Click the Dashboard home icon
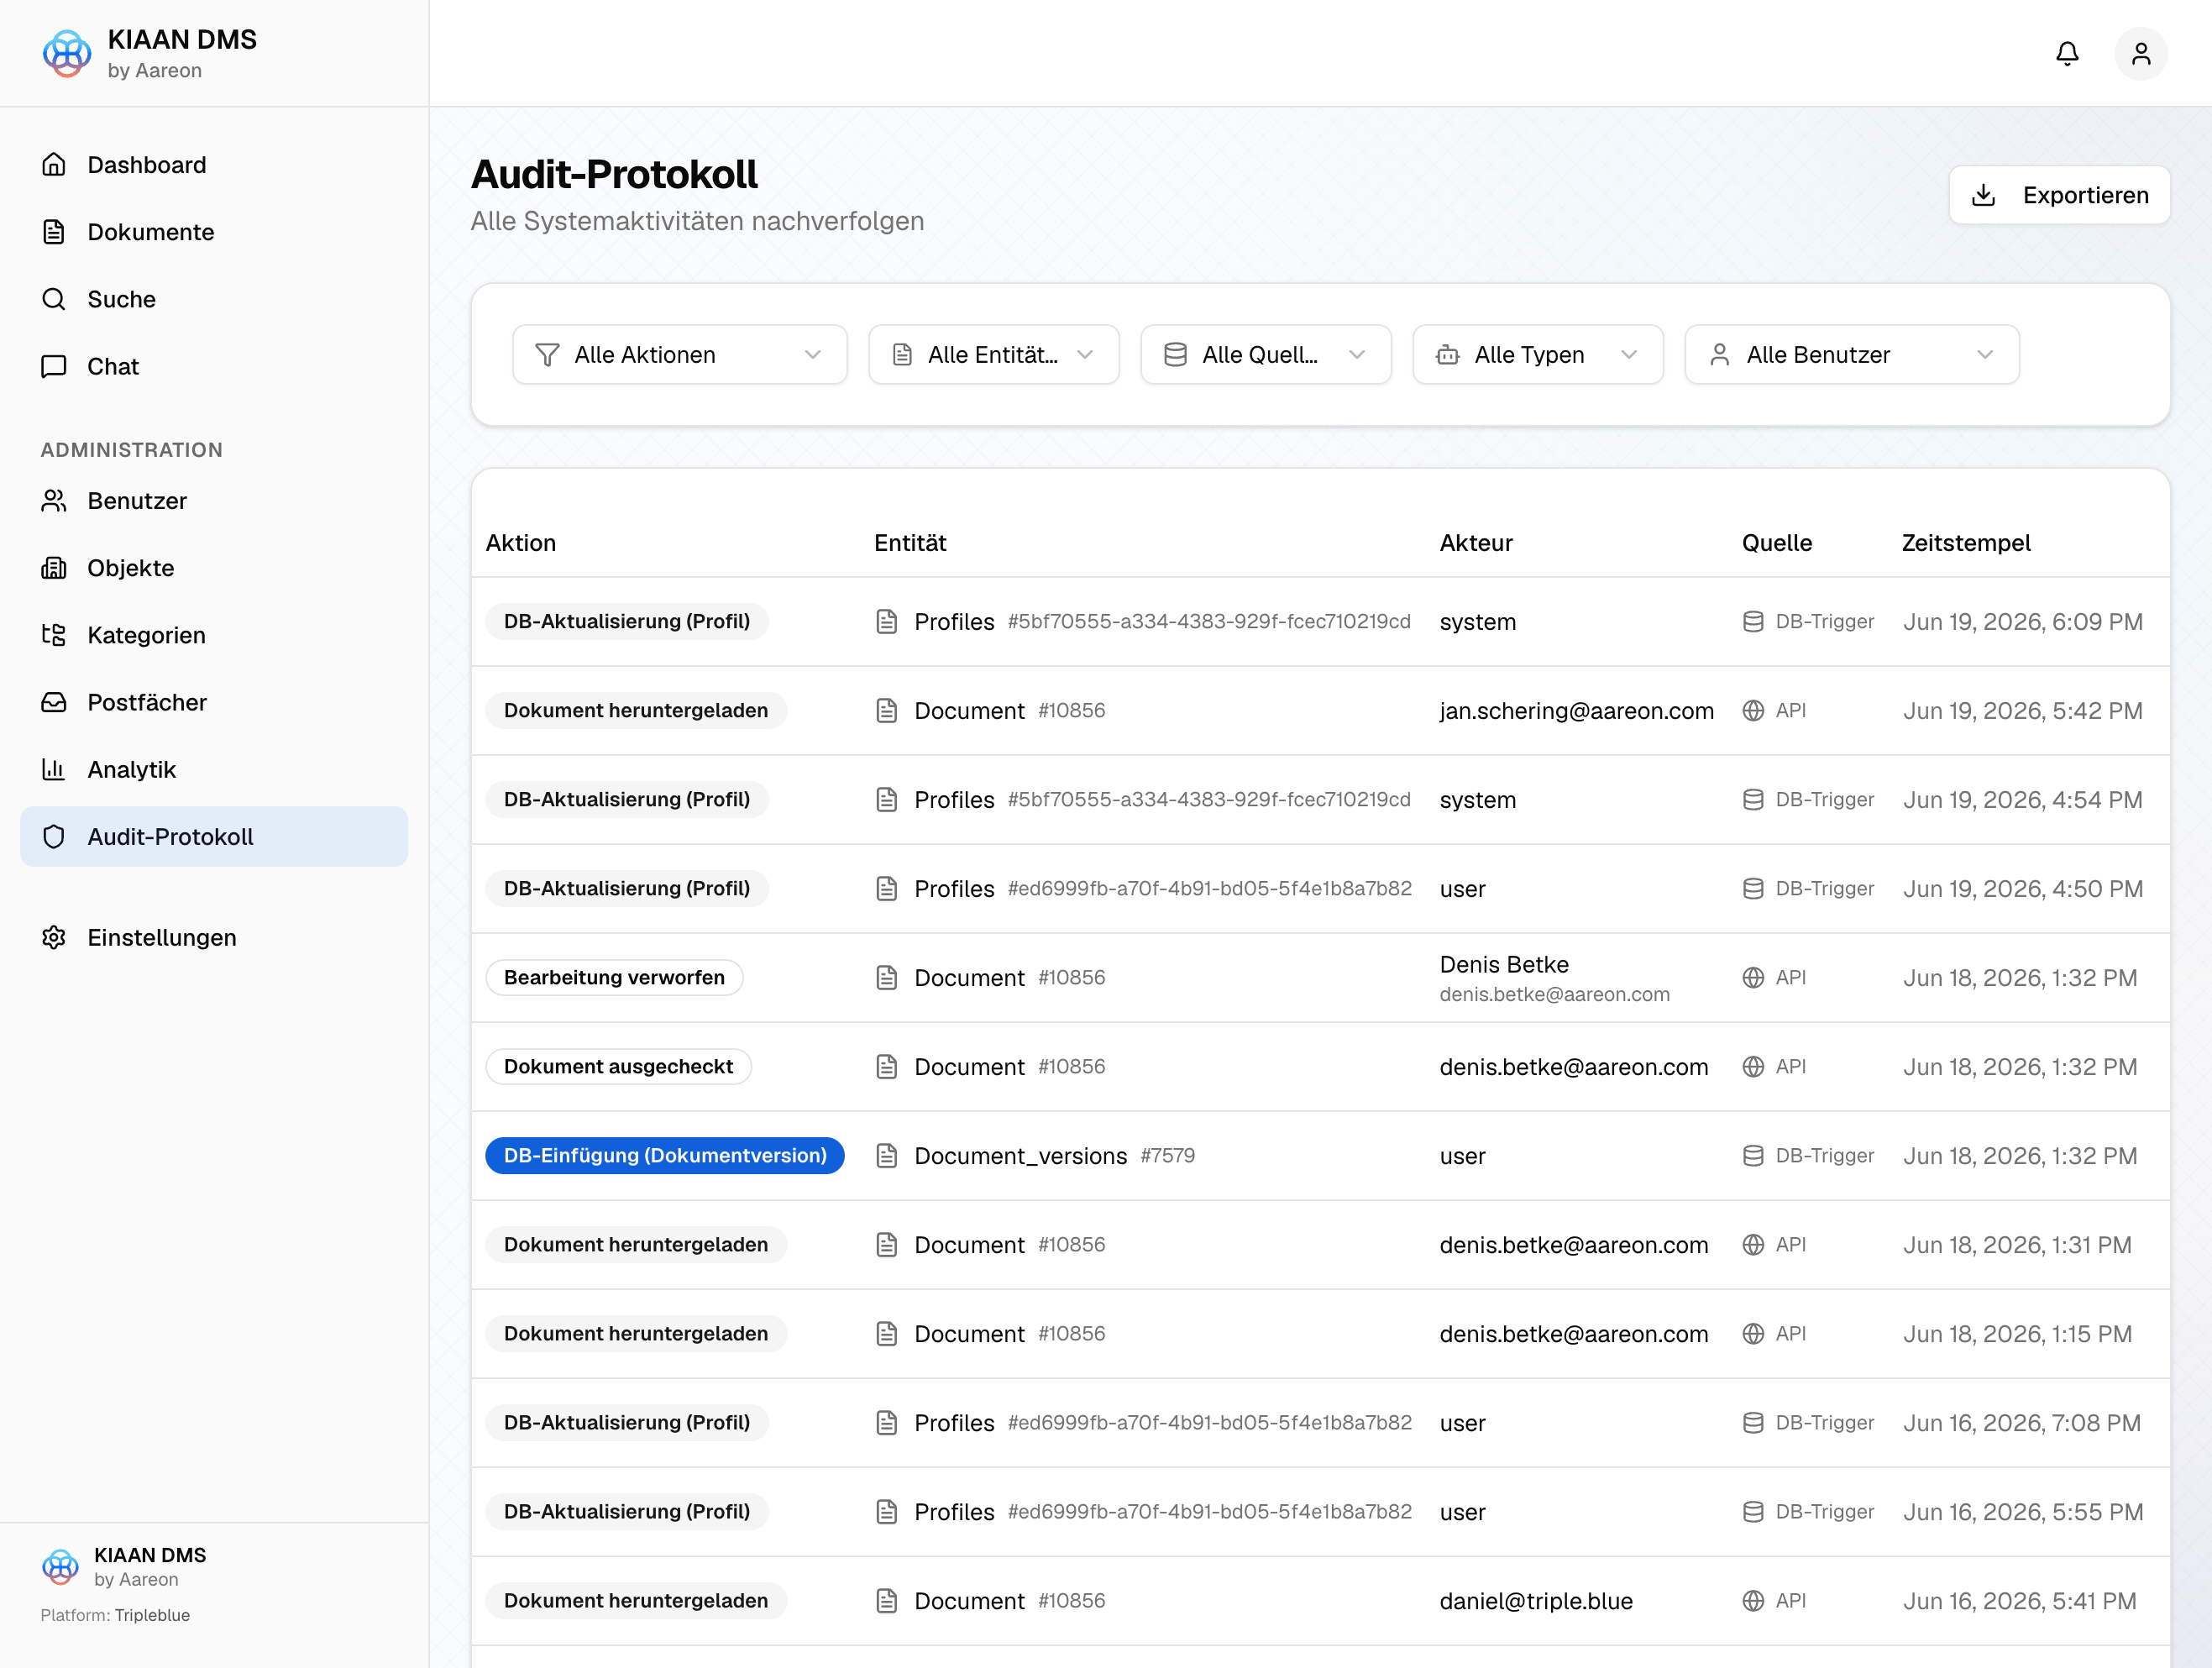 point(54,165)
